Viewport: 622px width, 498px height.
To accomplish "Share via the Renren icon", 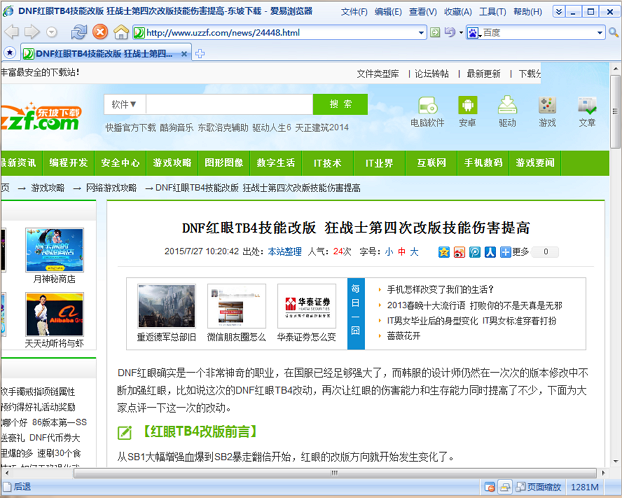I will tap(490, 252).
